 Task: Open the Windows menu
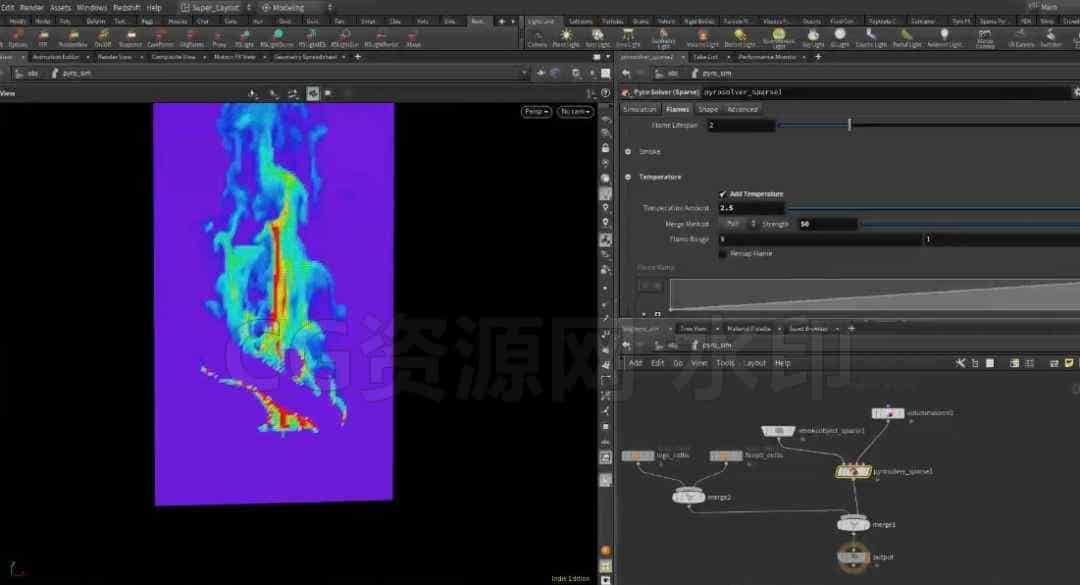[x=92, y=8]
